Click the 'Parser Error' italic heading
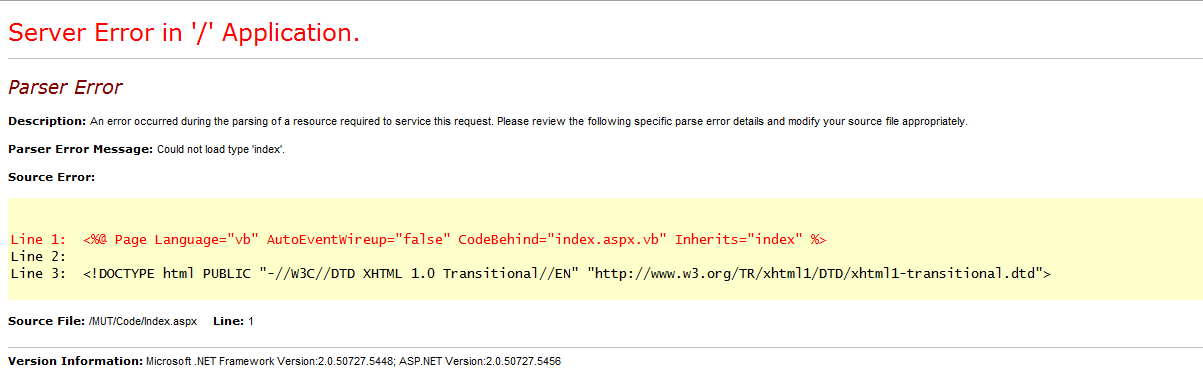1203x385 pixels. pos(65,88)
